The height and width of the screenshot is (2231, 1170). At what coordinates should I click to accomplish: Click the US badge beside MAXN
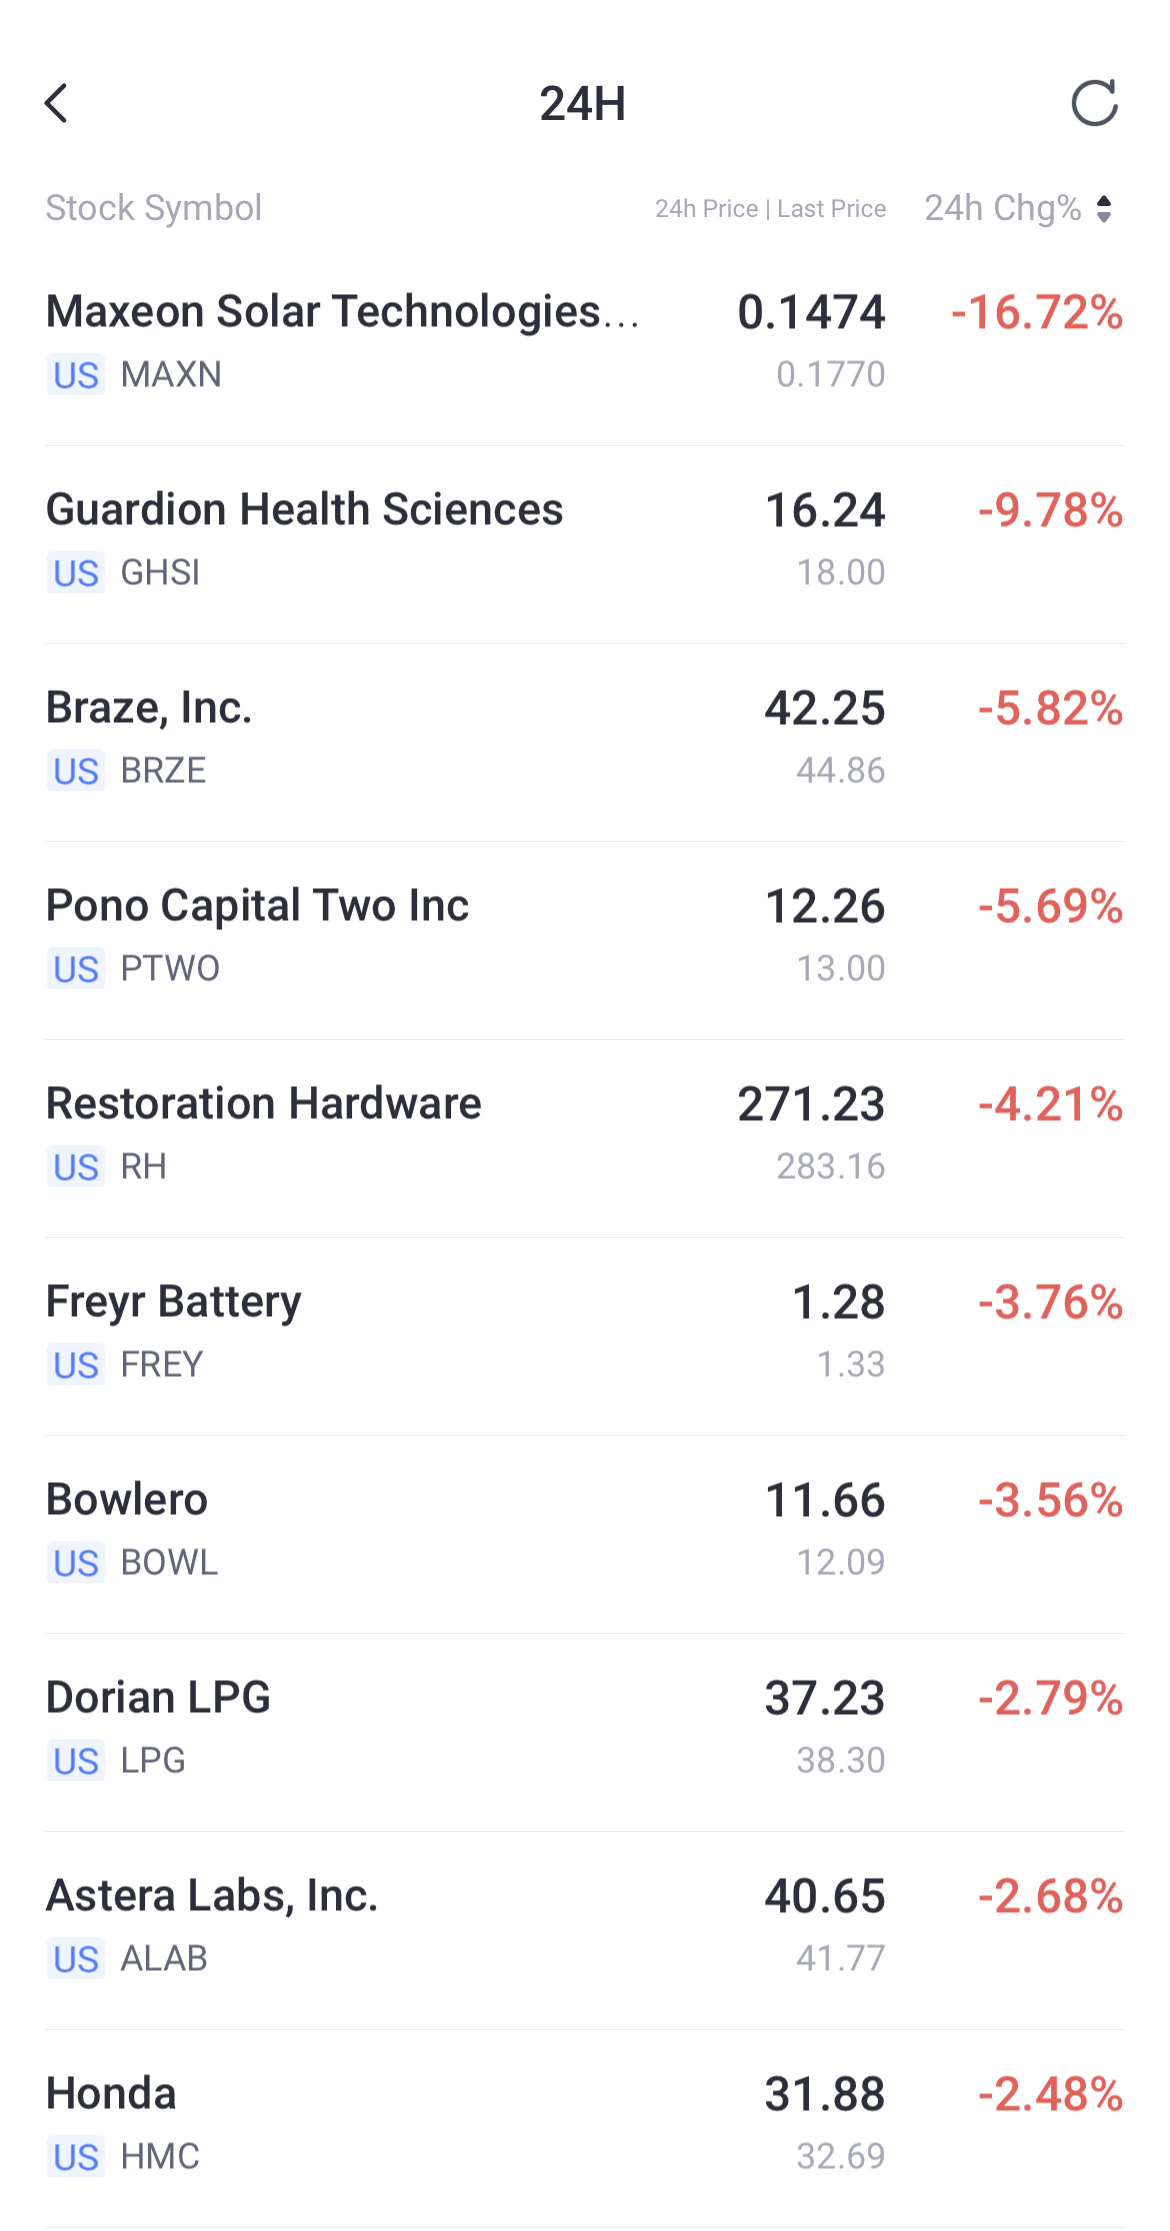pyautogui.click(x=76, y=376)
